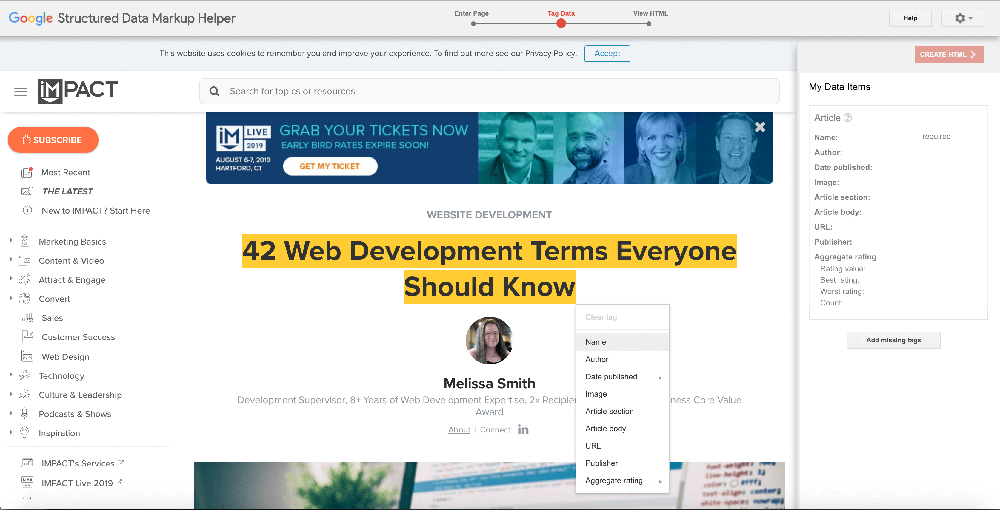Open the Sales sidebar link
The width and height of the screenshot is (1000, 510).
tap(52, 318)
